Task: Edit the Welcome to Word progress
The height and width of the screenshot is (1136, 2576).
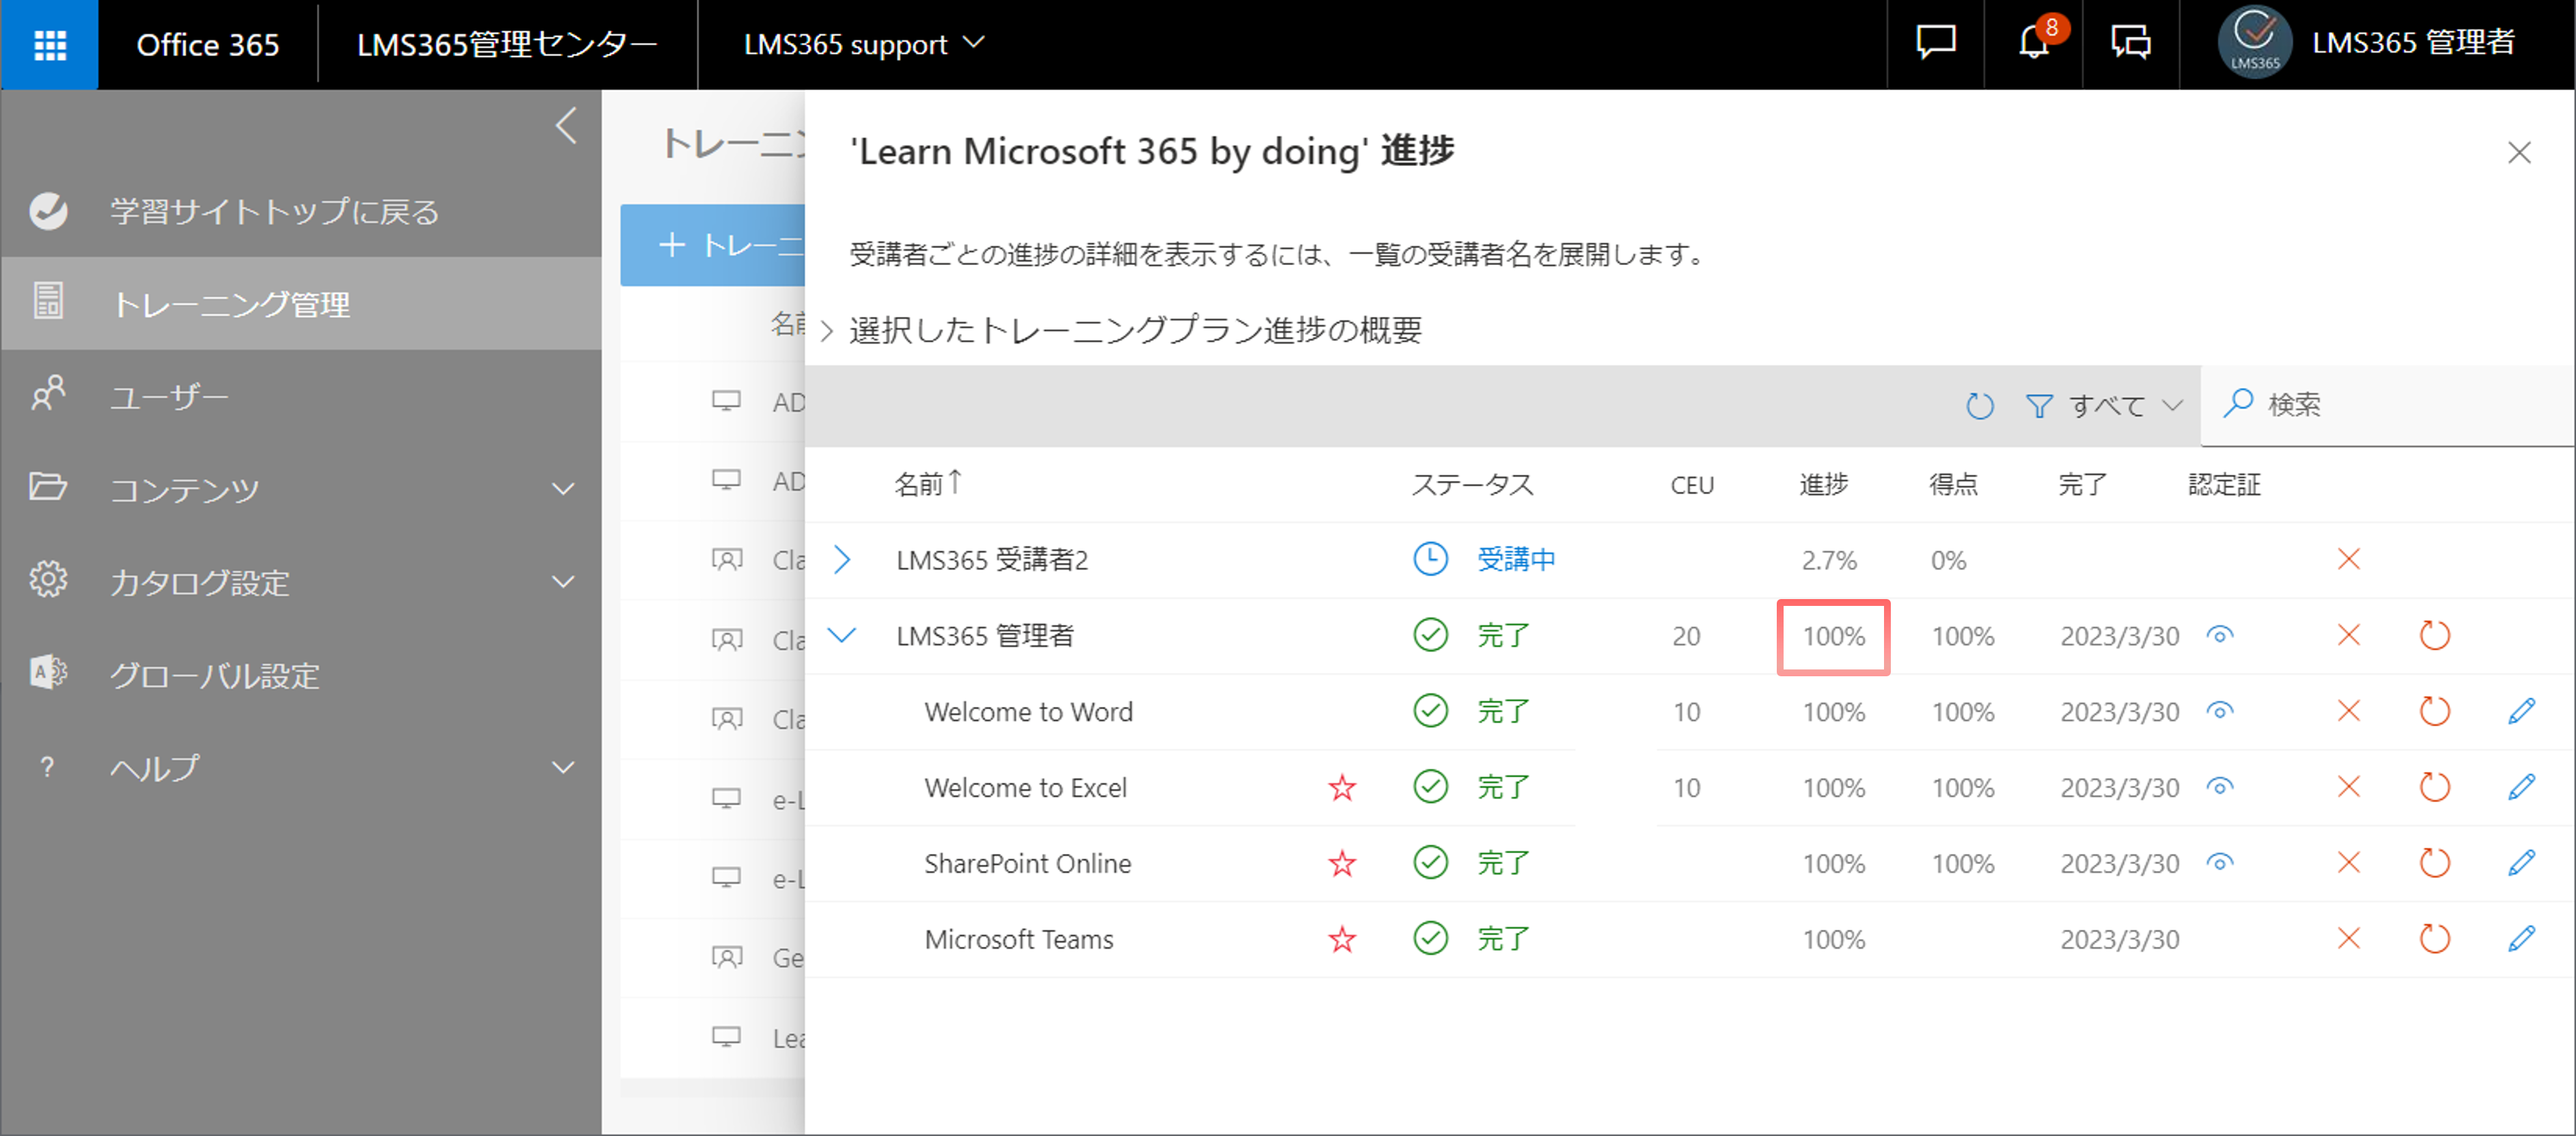Action: pyautogui.click(x=2521, y=711)
